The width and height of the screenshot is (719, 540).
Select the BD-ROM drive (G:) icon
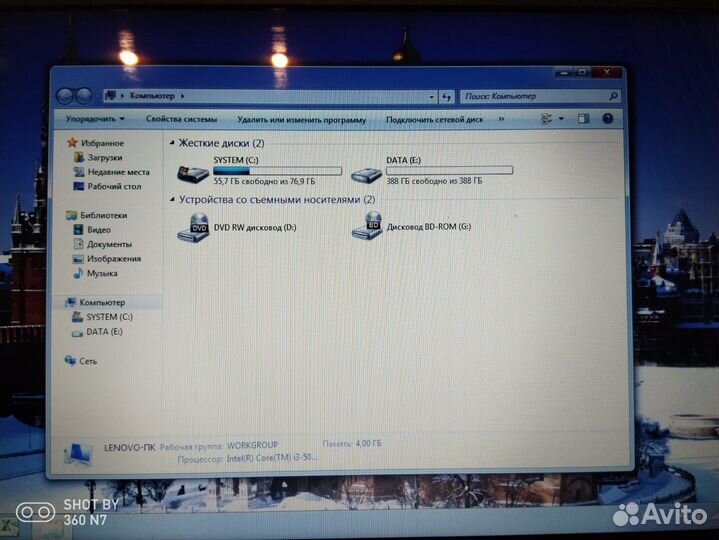[367, 226]
